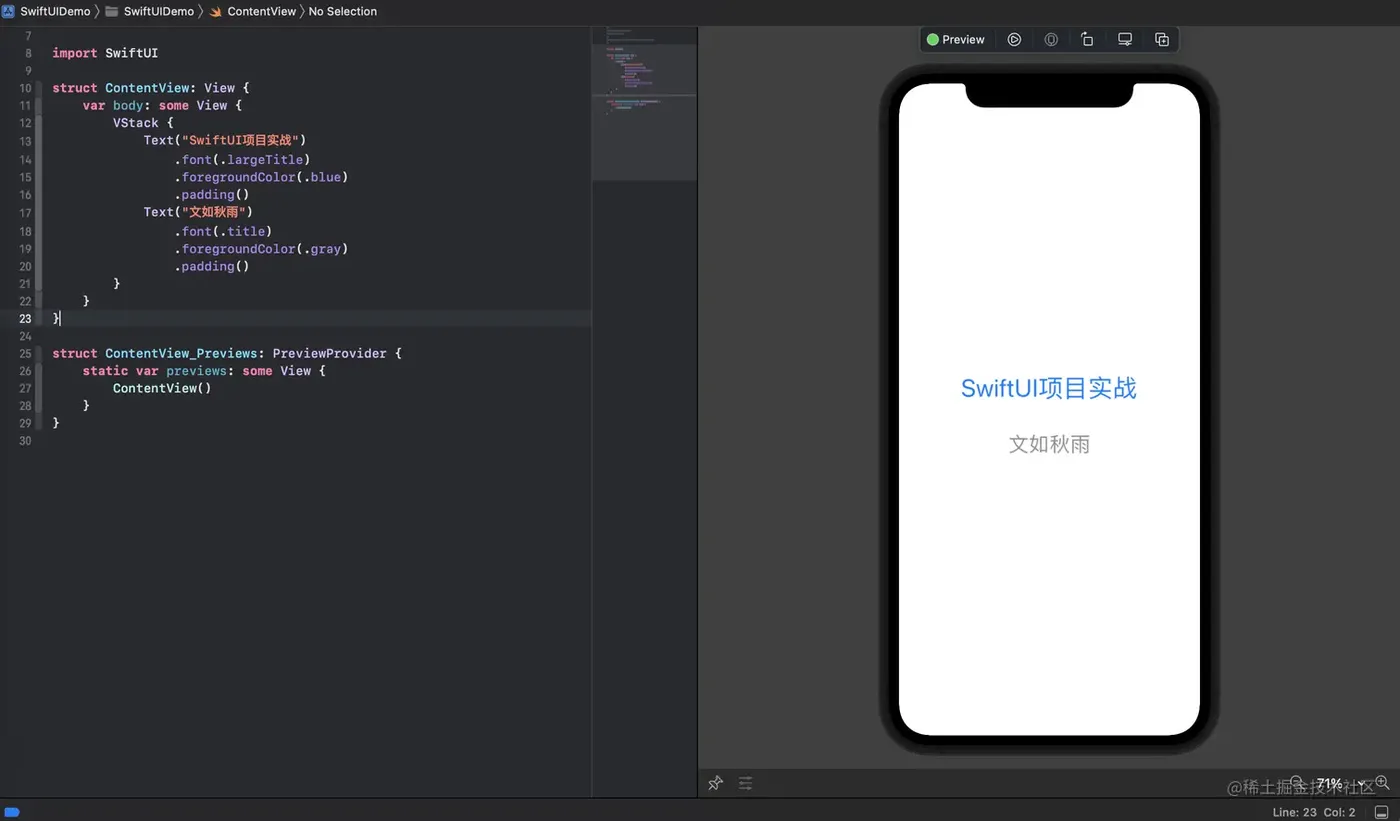This screenshot has width=1400, height=821.
Task: Pin the preview with the pin icon
Action: (x=715, y=784)
